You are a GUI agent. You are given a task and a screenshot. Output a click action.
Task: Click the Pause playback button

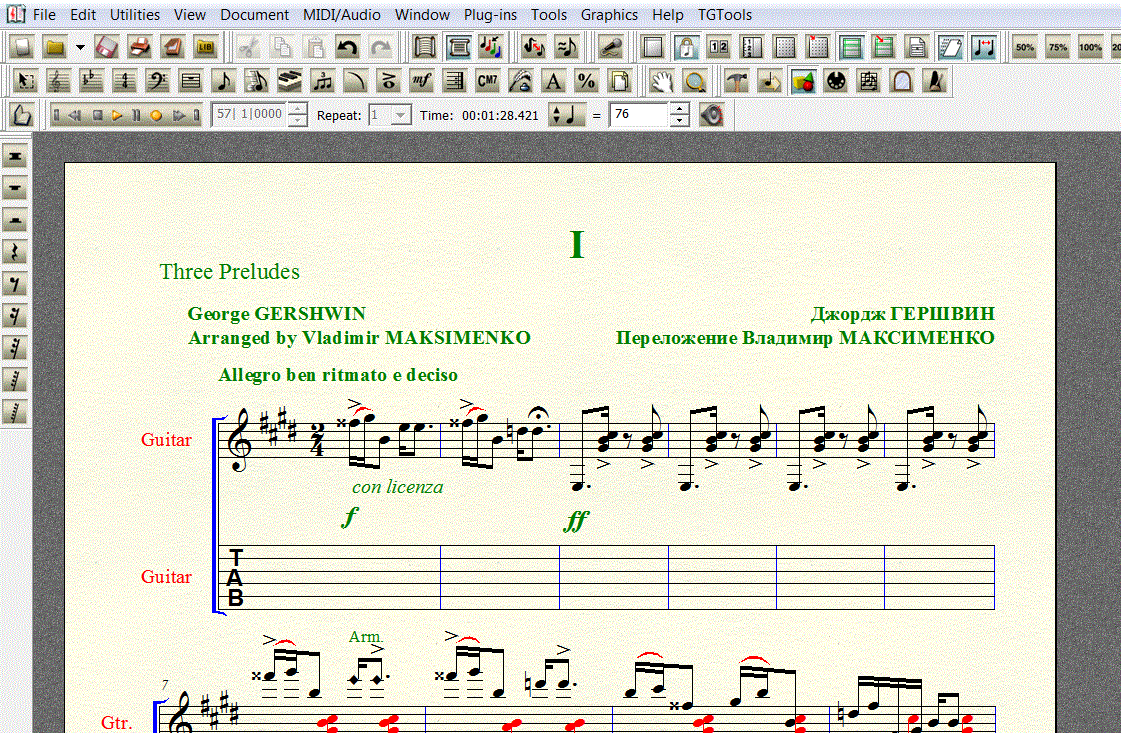click(x=137, y=115)
